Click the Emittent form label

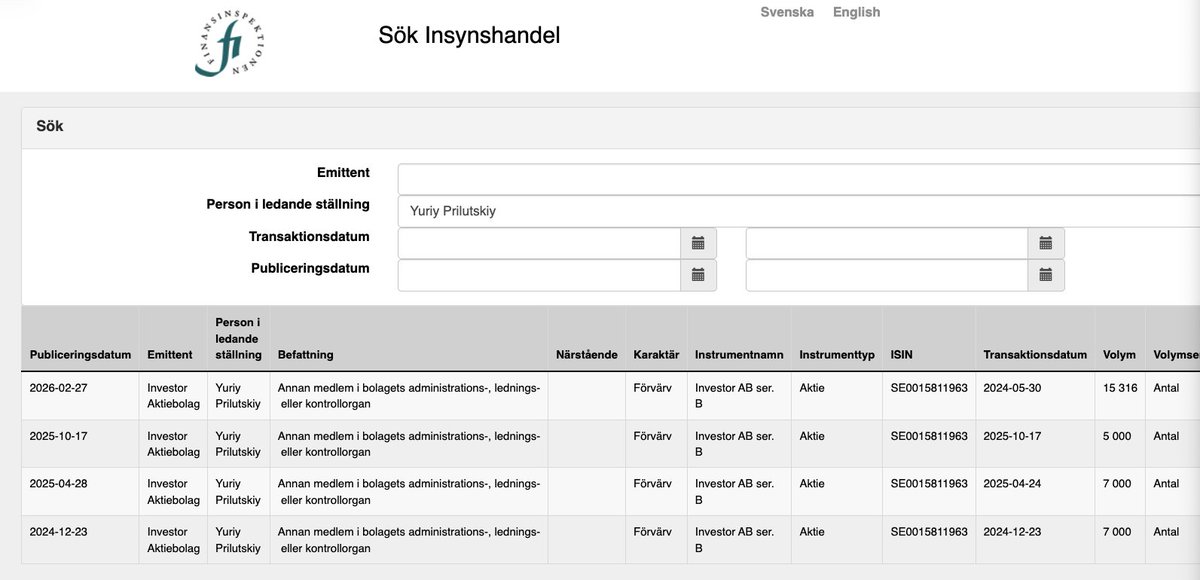[343, 173]
